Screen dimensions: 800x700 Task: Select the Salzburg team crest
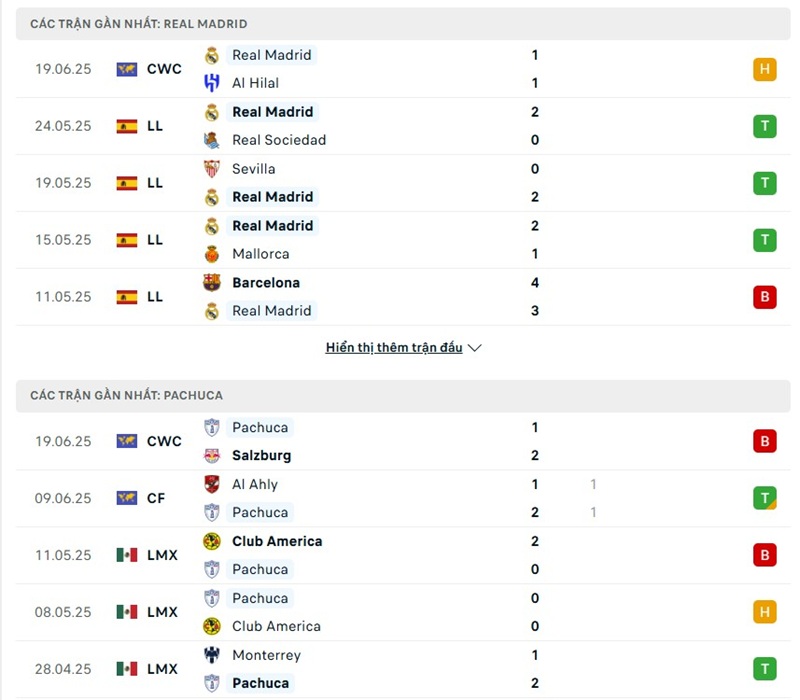[211, 455]
